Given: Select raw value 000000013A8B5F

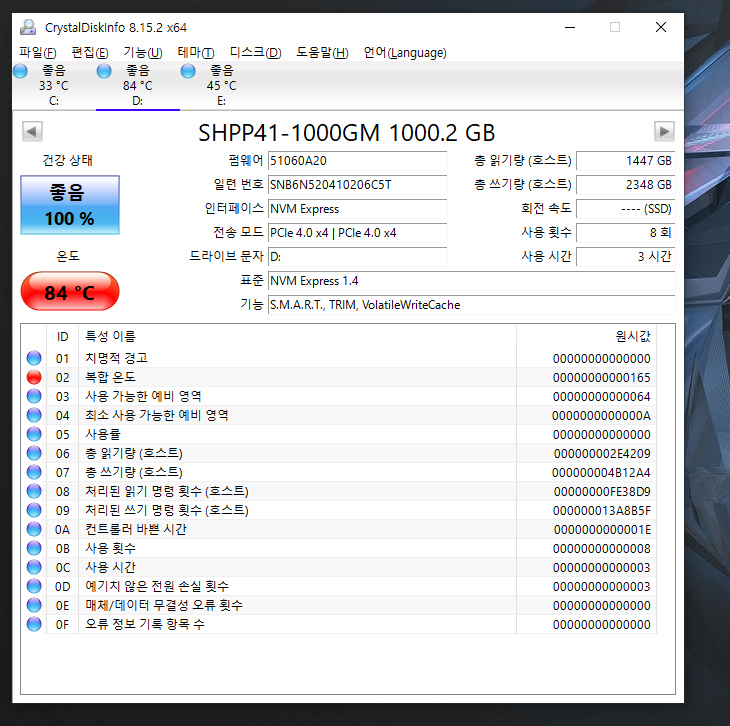Looking at the screenshot, I should 602,511.
